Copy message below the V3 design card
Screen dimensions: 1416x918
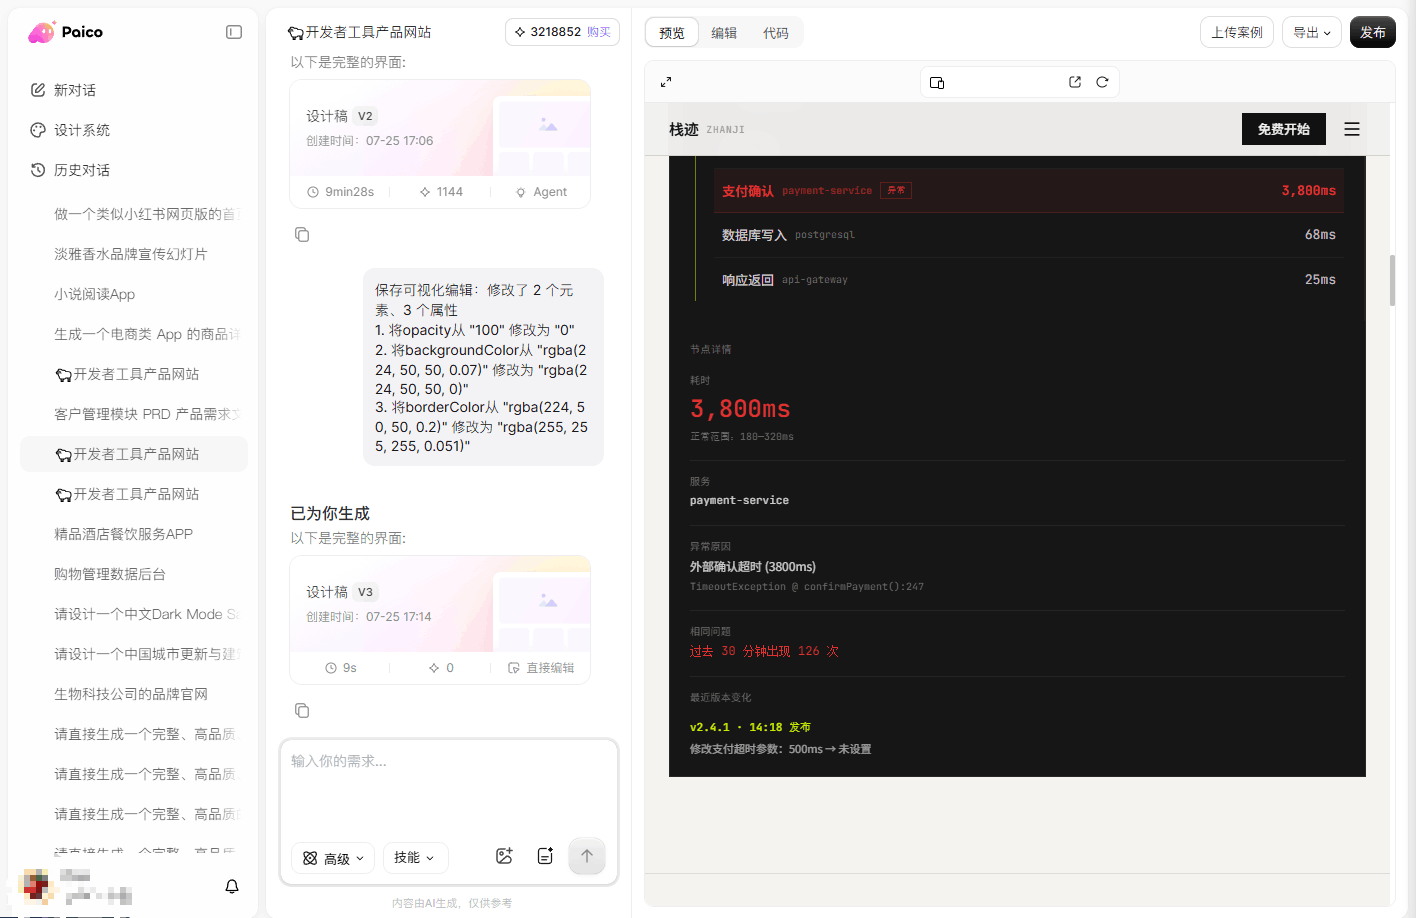tap(302, 710)
